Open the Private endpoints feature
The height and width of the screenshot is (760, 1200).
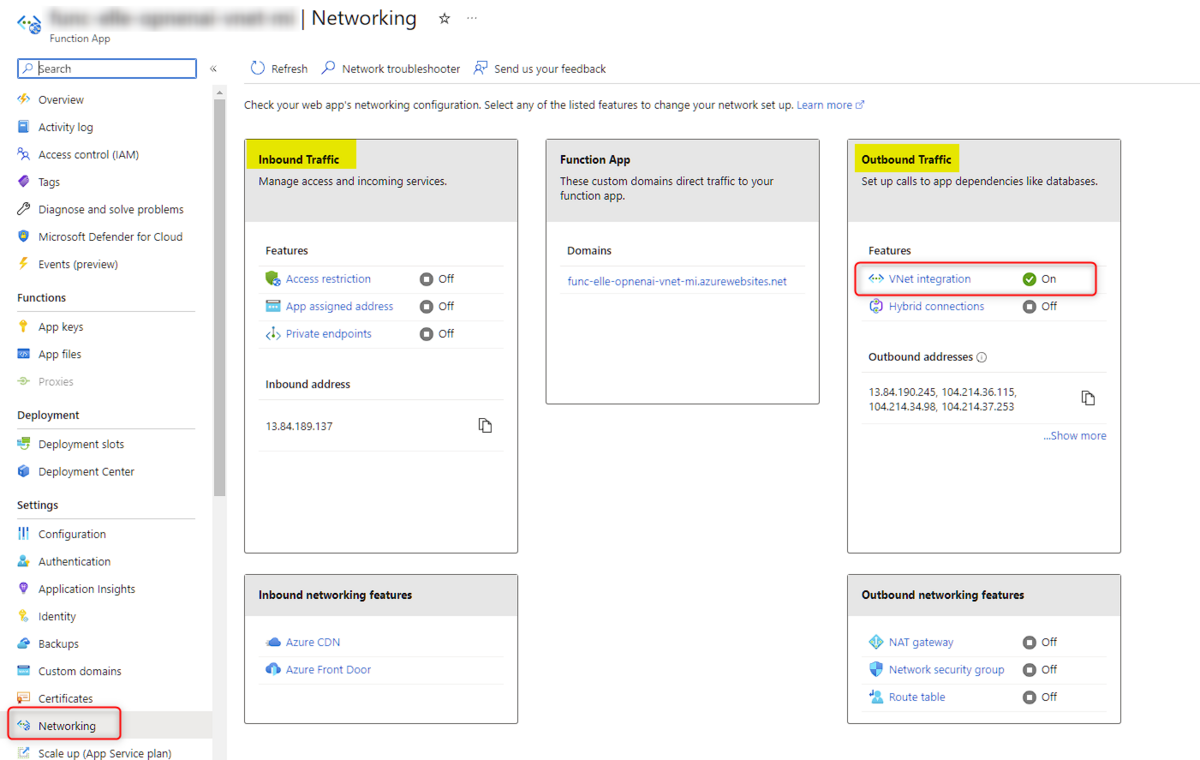[328, 334]
